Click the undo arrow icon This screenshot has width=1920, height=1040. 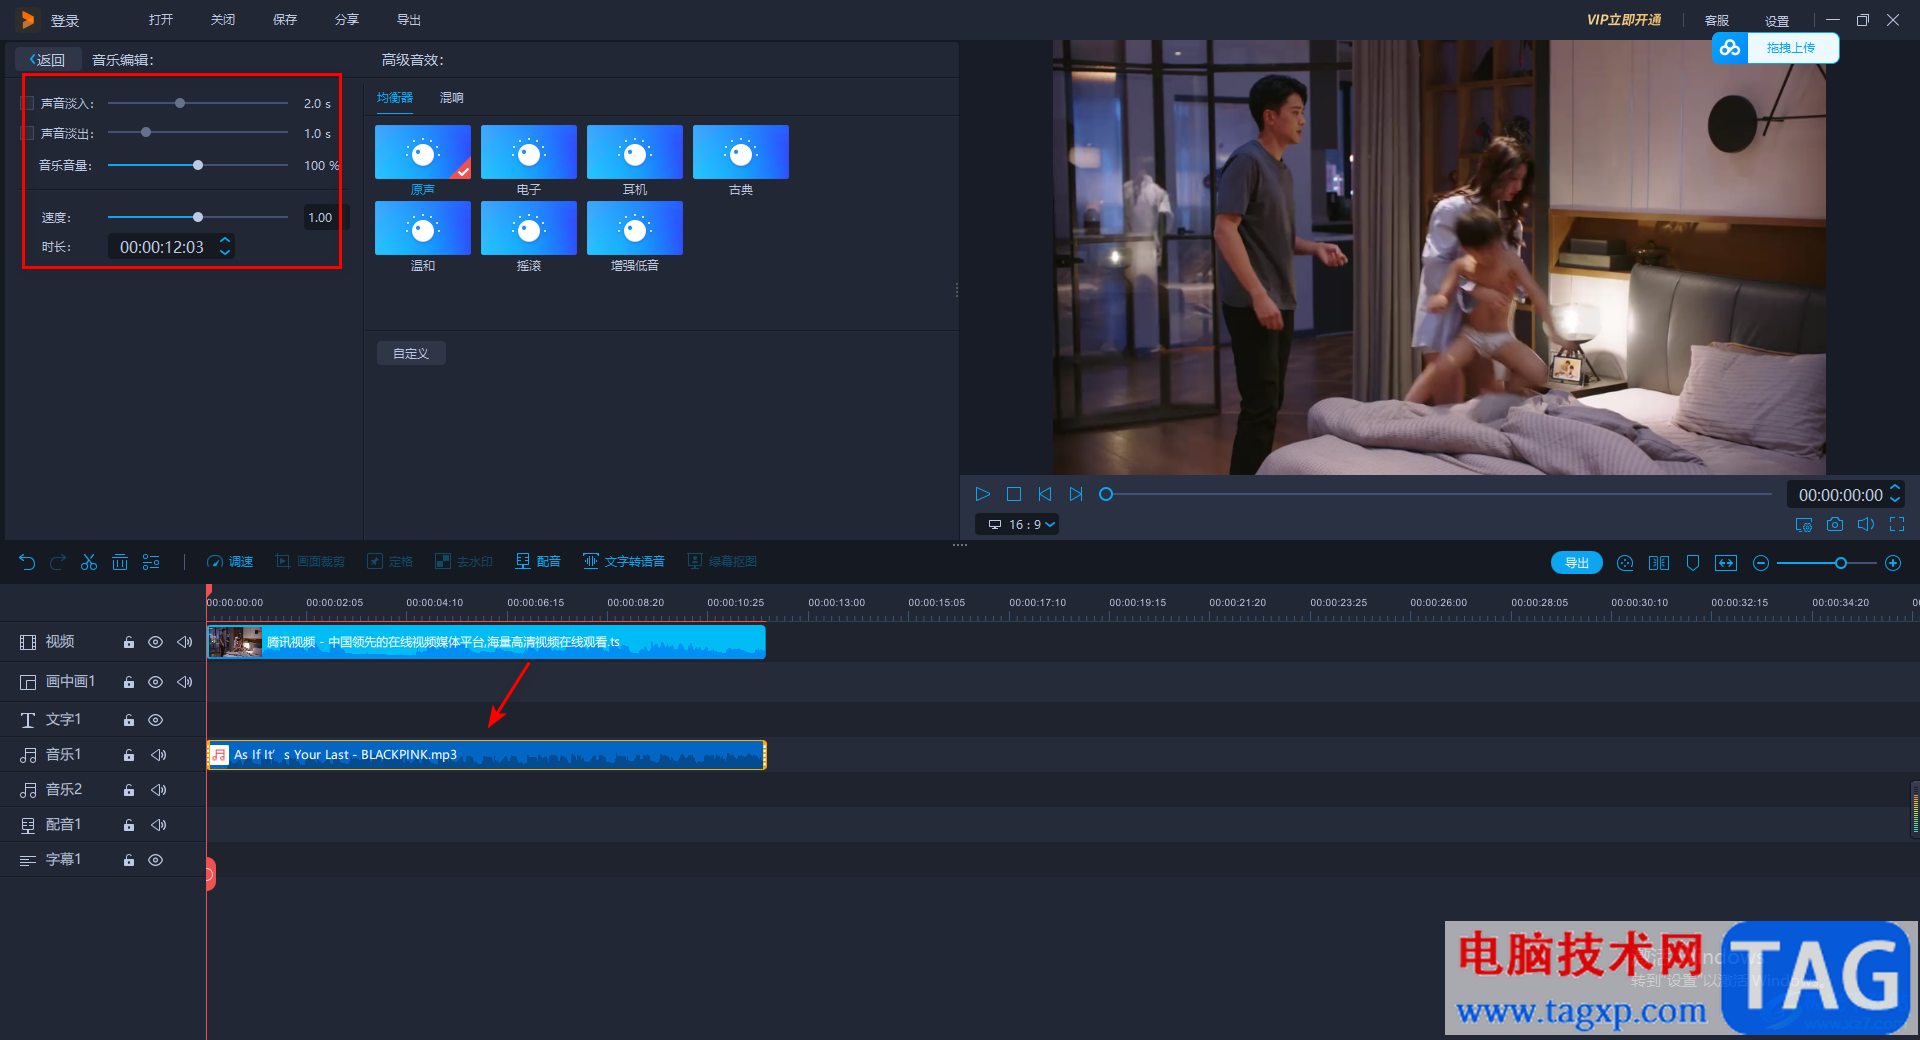(27, 562)
